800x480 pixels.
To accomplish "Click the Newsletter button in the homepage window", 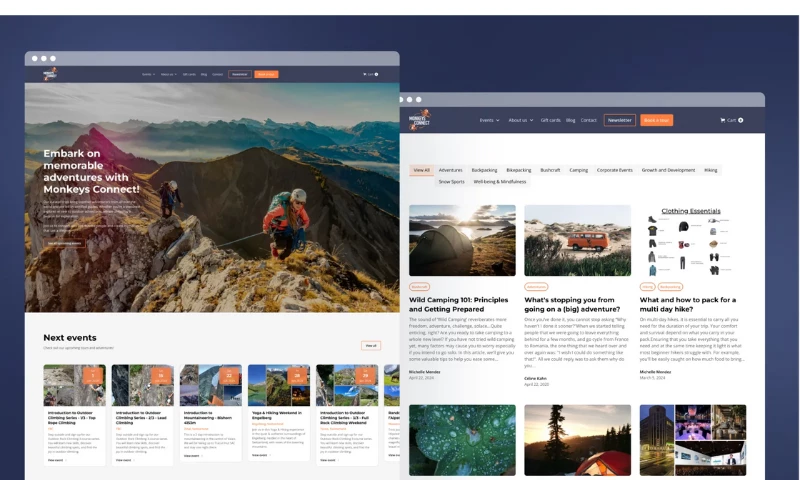I will coord(240,74).
